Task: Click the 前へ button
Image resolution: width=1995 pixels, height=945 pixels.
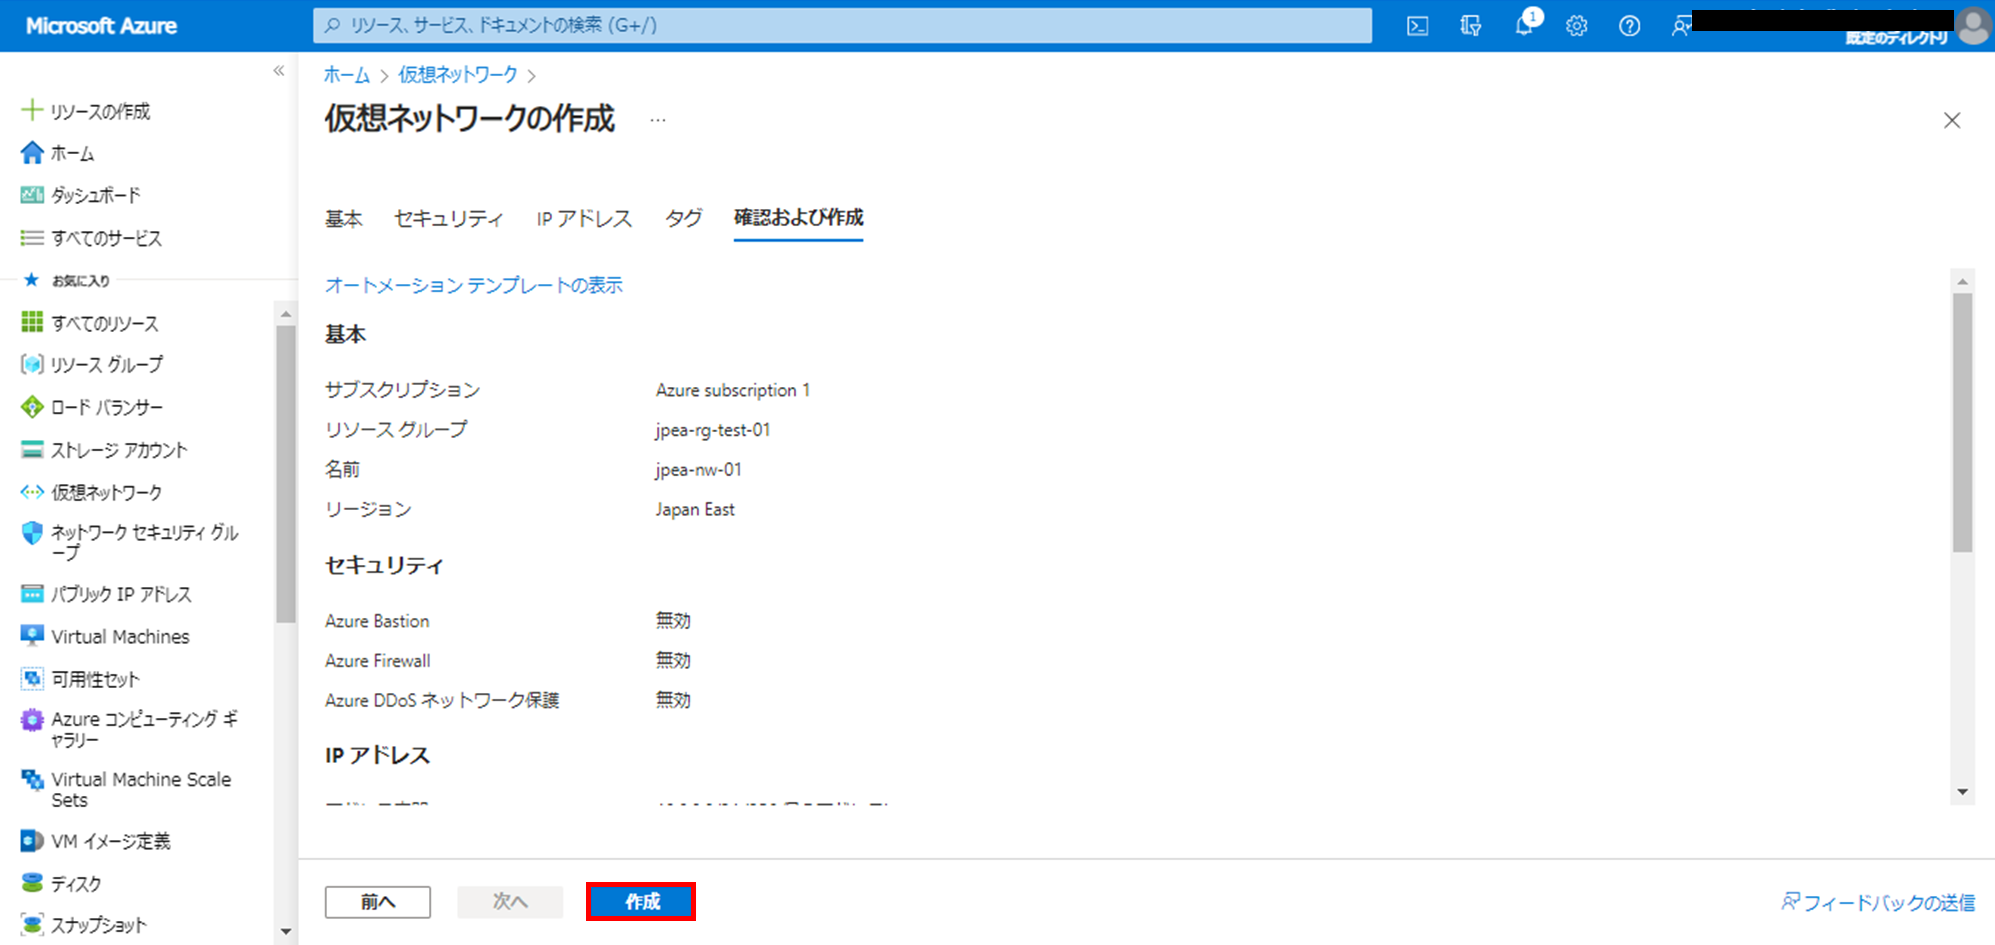Action: click(x=378, y=902)
